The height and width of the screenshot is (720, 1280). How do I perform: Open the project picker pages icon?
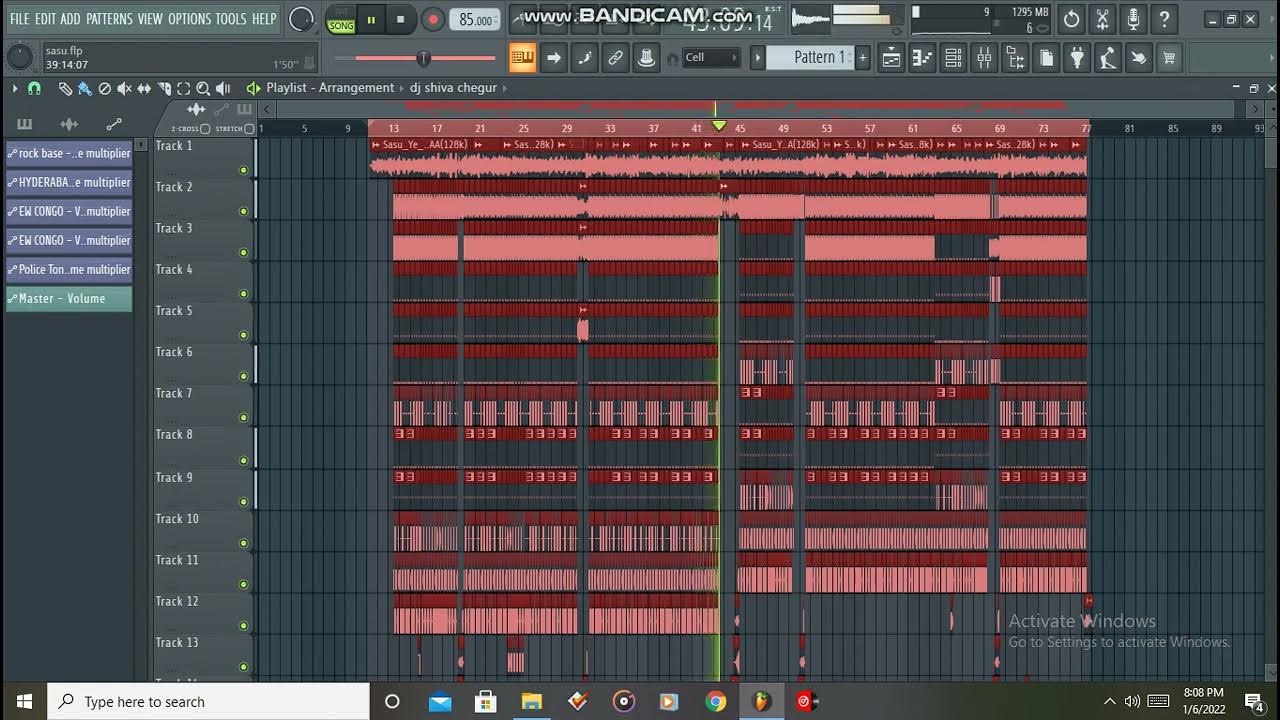(x=1046, y=58)
